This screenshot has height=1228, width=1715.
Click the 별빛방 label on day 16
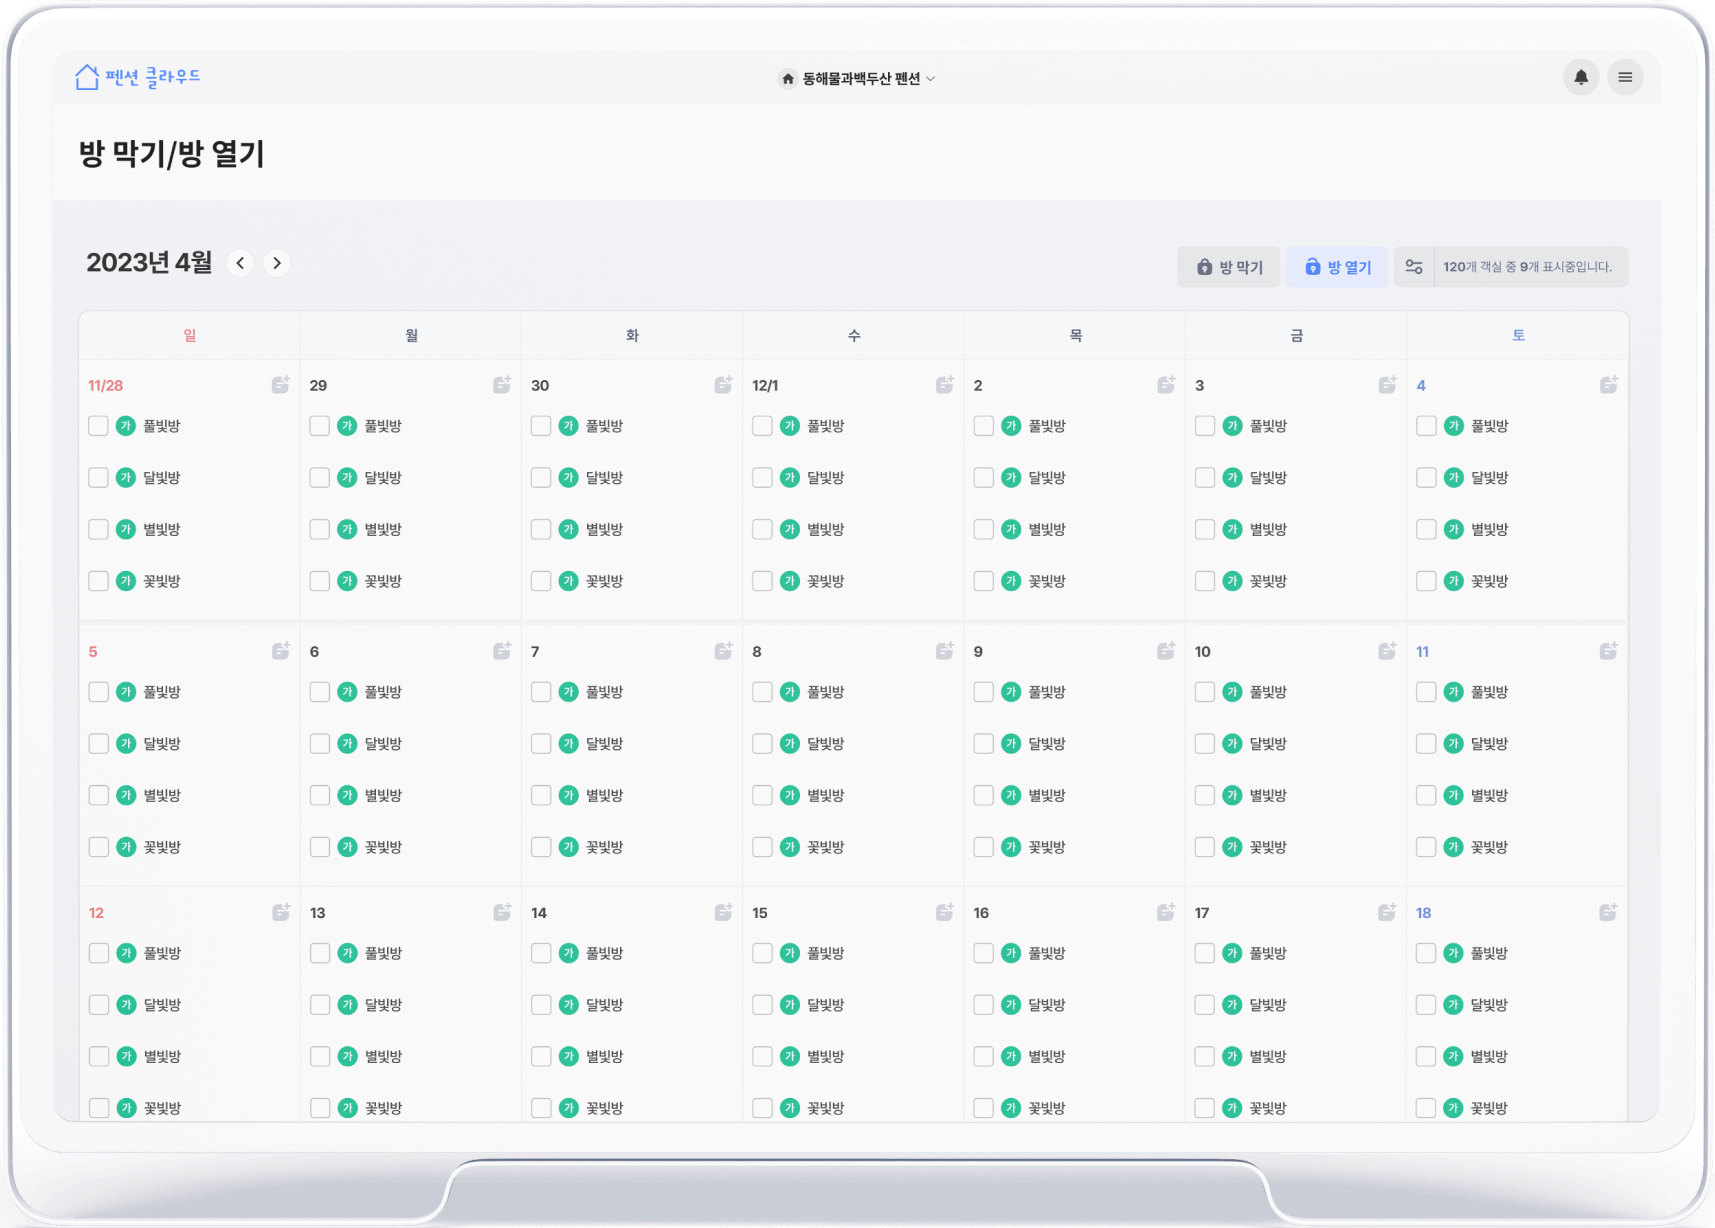coord(1047,1056)
